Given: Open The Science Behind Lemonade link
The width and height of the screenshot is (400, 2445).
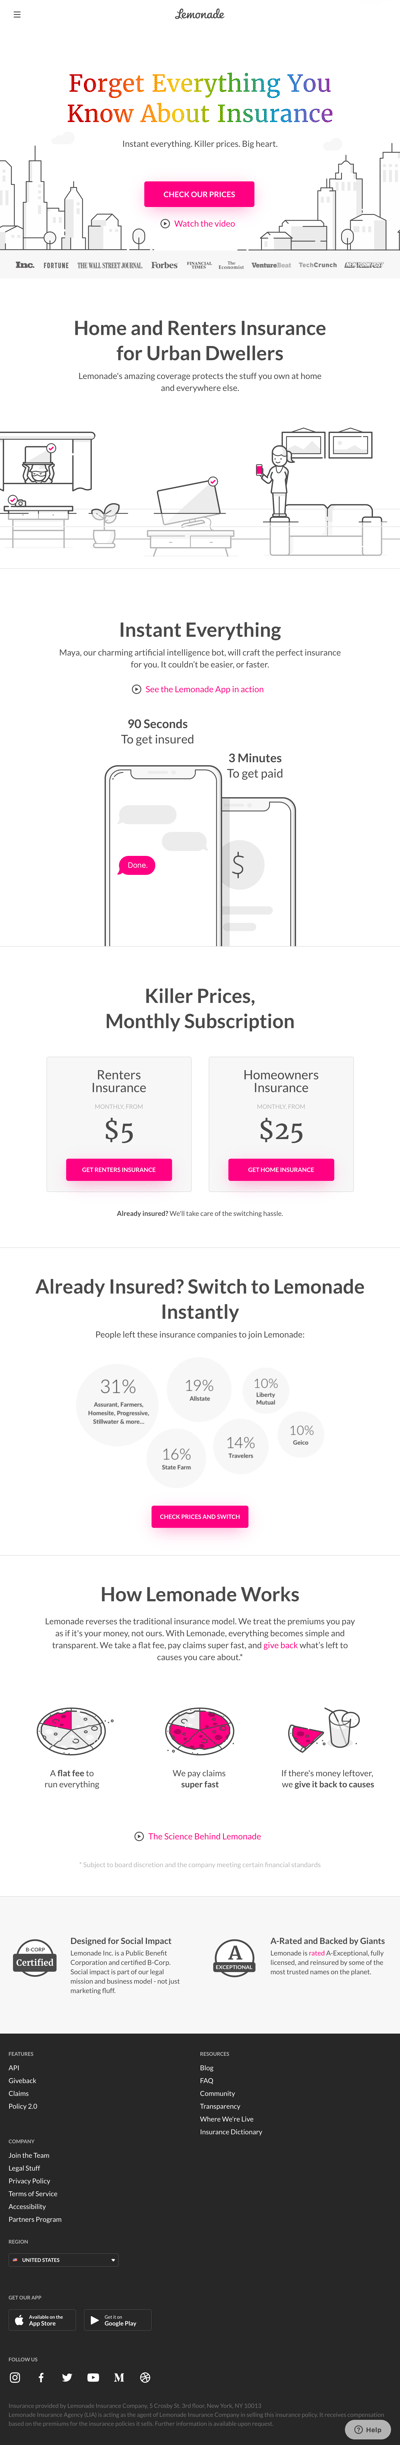Looking at the screenshot, I should pos(198,1836).
